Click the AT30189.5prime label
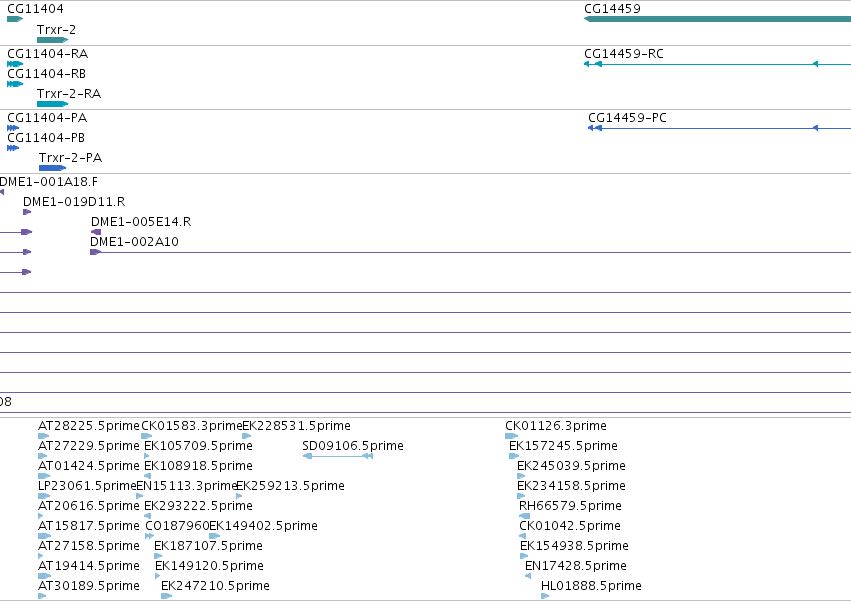This screenshot has width=851, height=601. pos(89,586)
